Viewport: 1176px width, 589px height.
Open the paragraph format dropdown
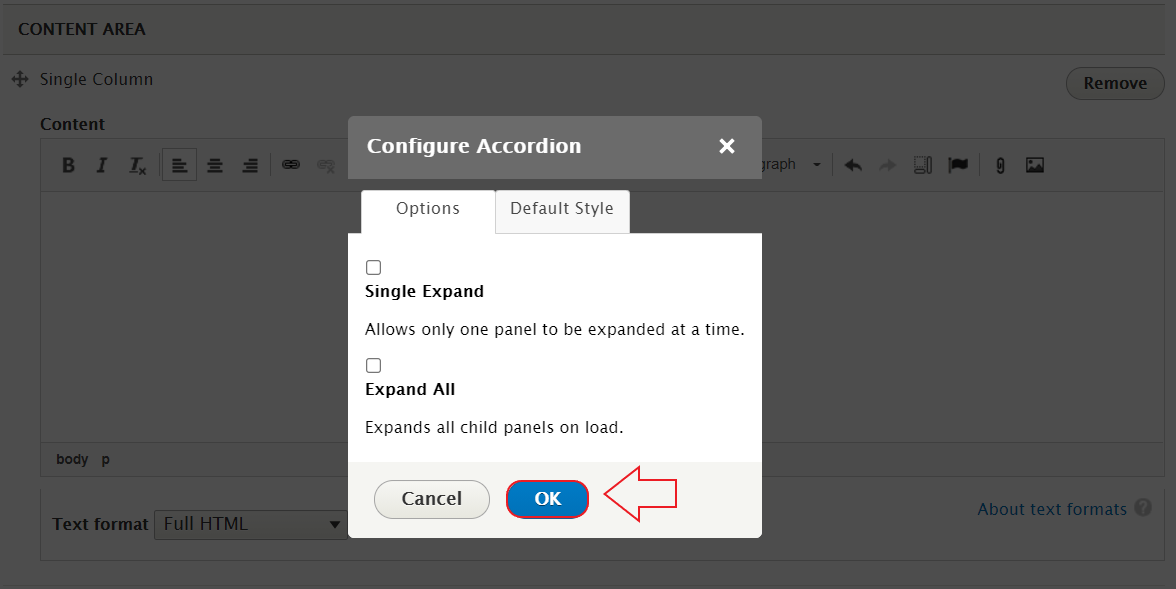coord(795,164)
